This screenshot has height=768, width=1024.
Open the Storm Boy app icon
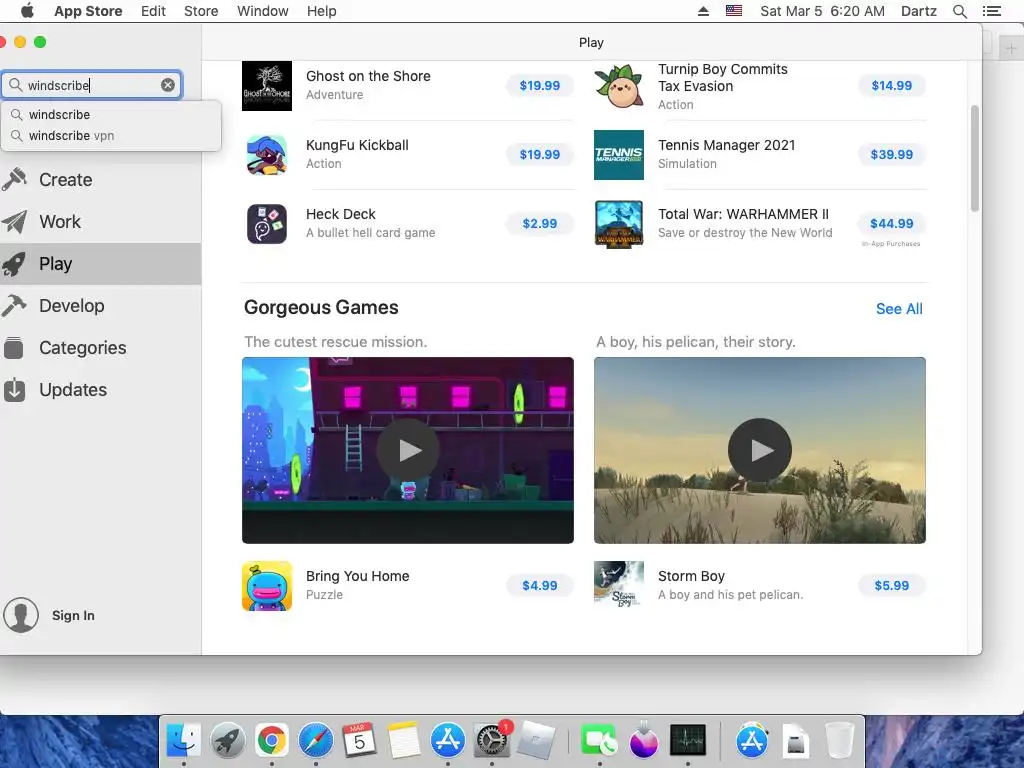coord(618,586)
